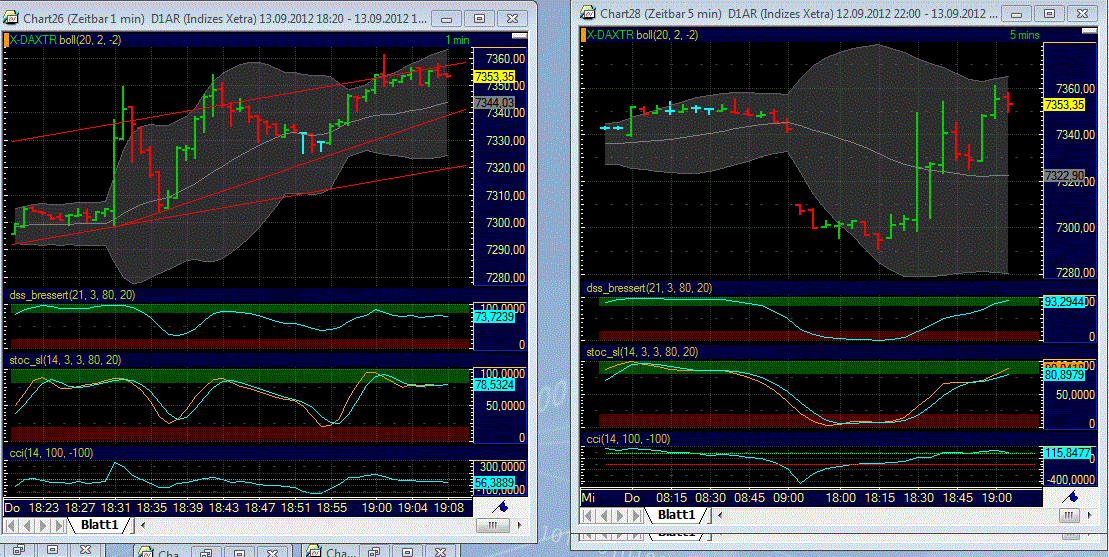1109x557 pixels.
Task: Click the blue pin icon in Chart28
Action: tap(1071, 496)
